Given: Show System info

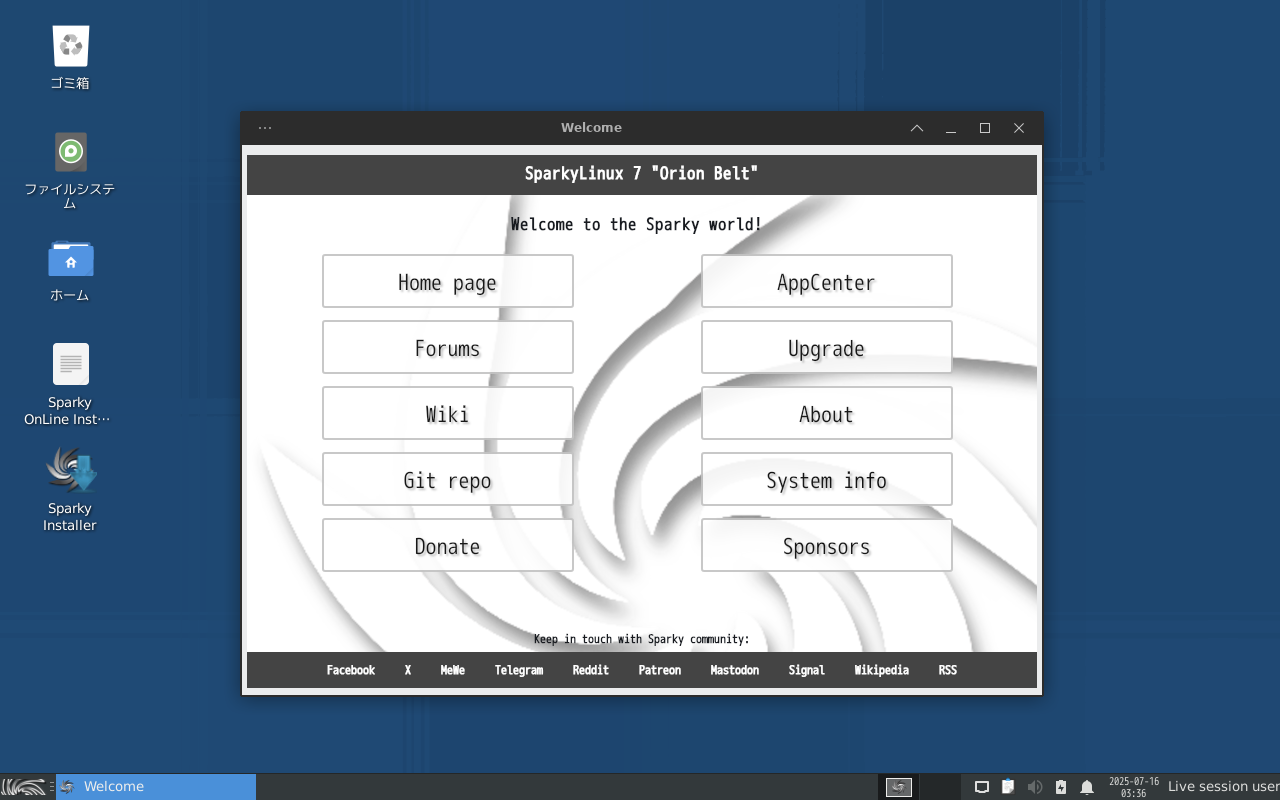Looking at the screenshot, I should coord(827,479).
